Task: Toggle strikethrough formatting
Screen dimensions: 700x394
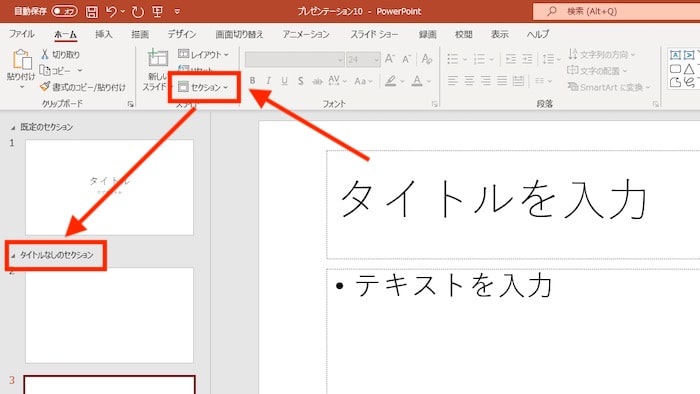Action: [317, 81]
